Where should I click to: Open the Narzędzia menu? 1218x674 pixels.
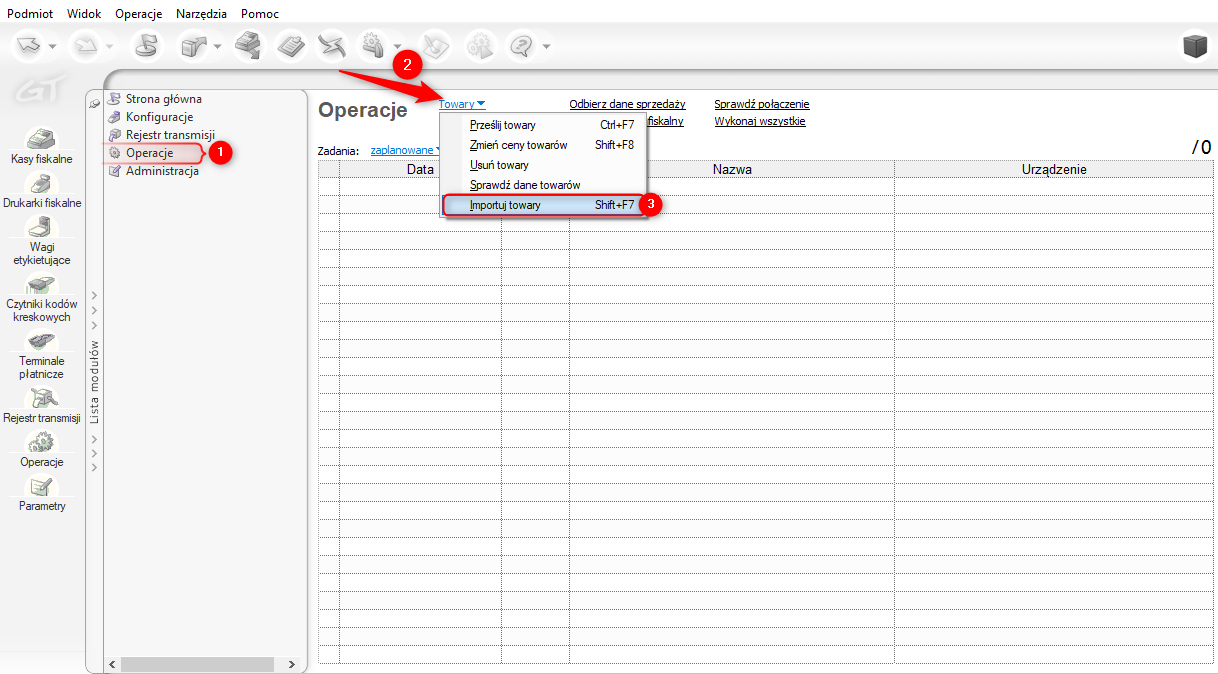pyautogui.click(x=201, y=14)
